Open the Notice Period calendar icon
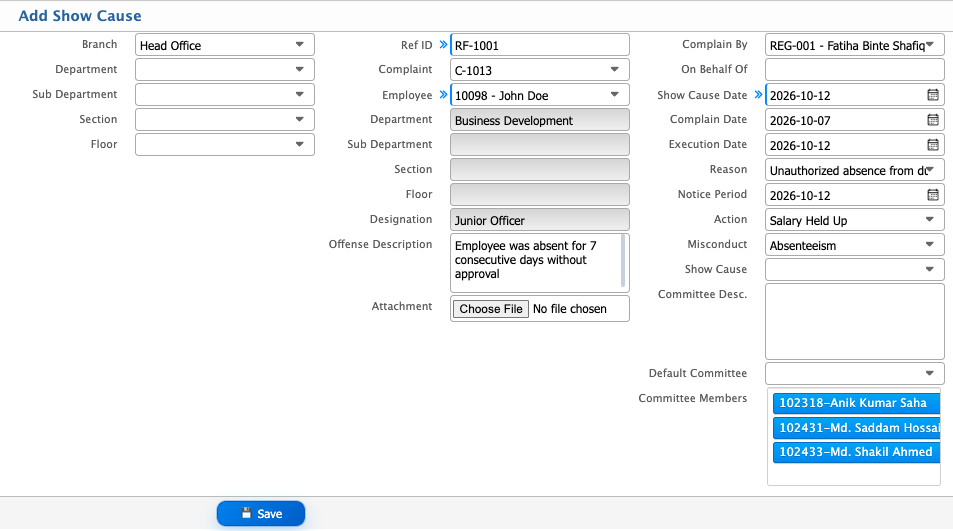This screenshot has width=953, height=531. pos(932,194)
